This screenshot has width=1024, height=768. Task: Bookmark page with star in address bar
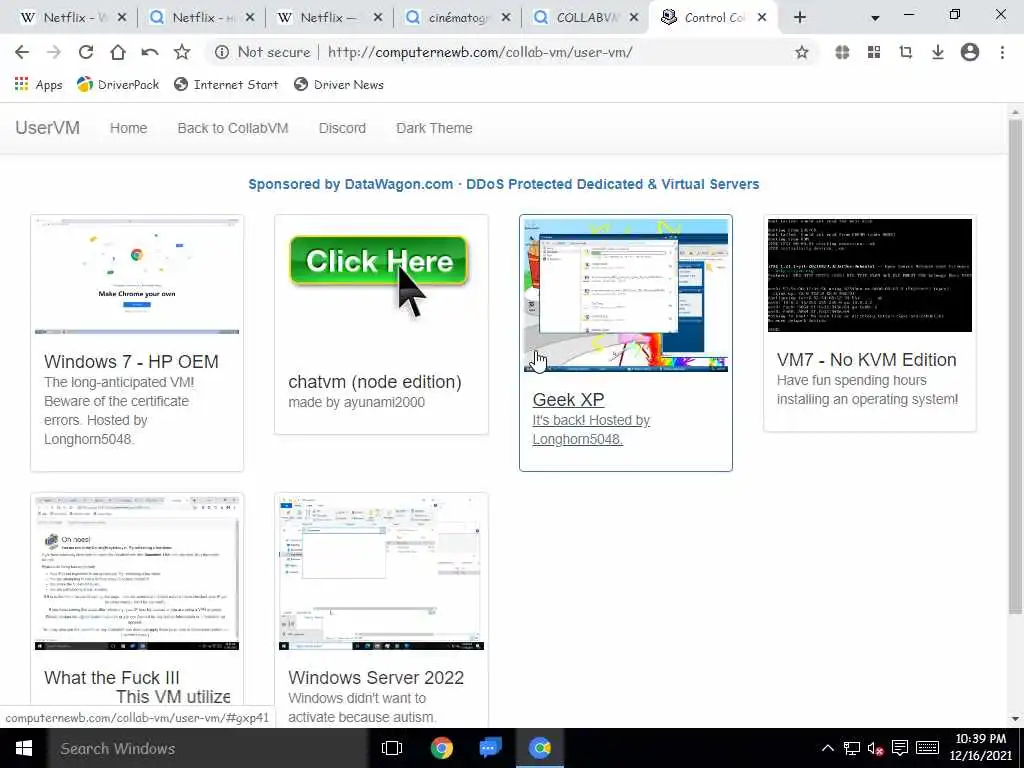coord(801,52)
